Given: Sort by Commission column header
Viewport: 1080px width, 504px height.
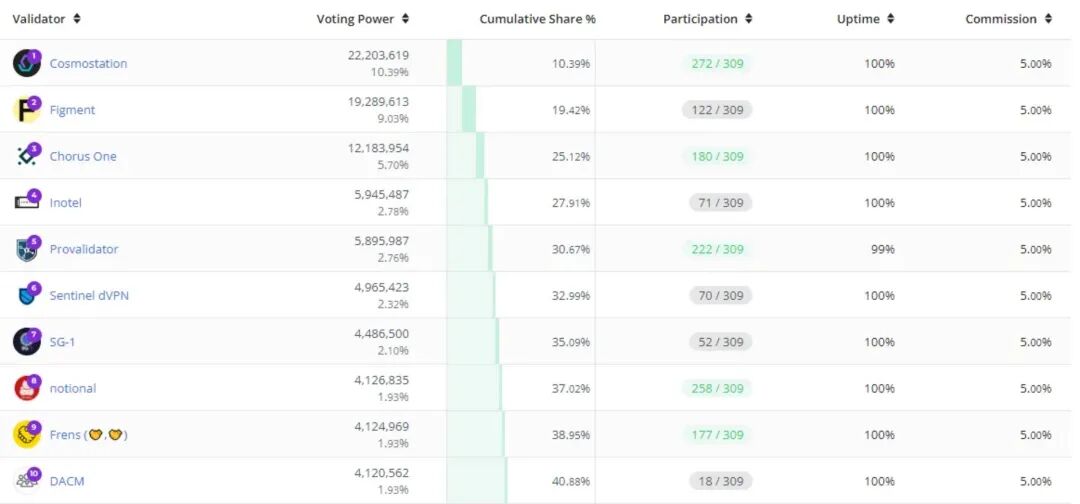Looking at the screenshot, I should point(1008,19).
